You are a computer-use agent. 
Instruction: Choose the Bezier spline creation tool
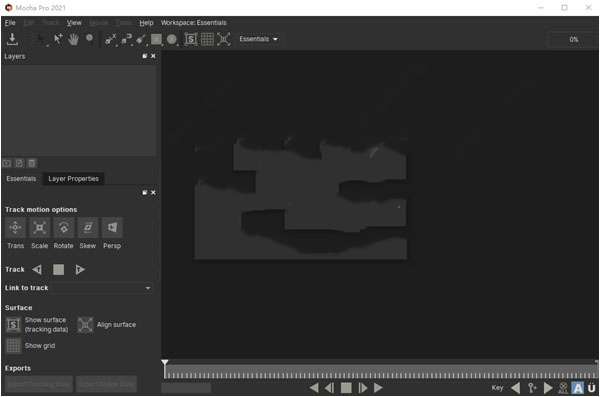click(x=126, y=39)
